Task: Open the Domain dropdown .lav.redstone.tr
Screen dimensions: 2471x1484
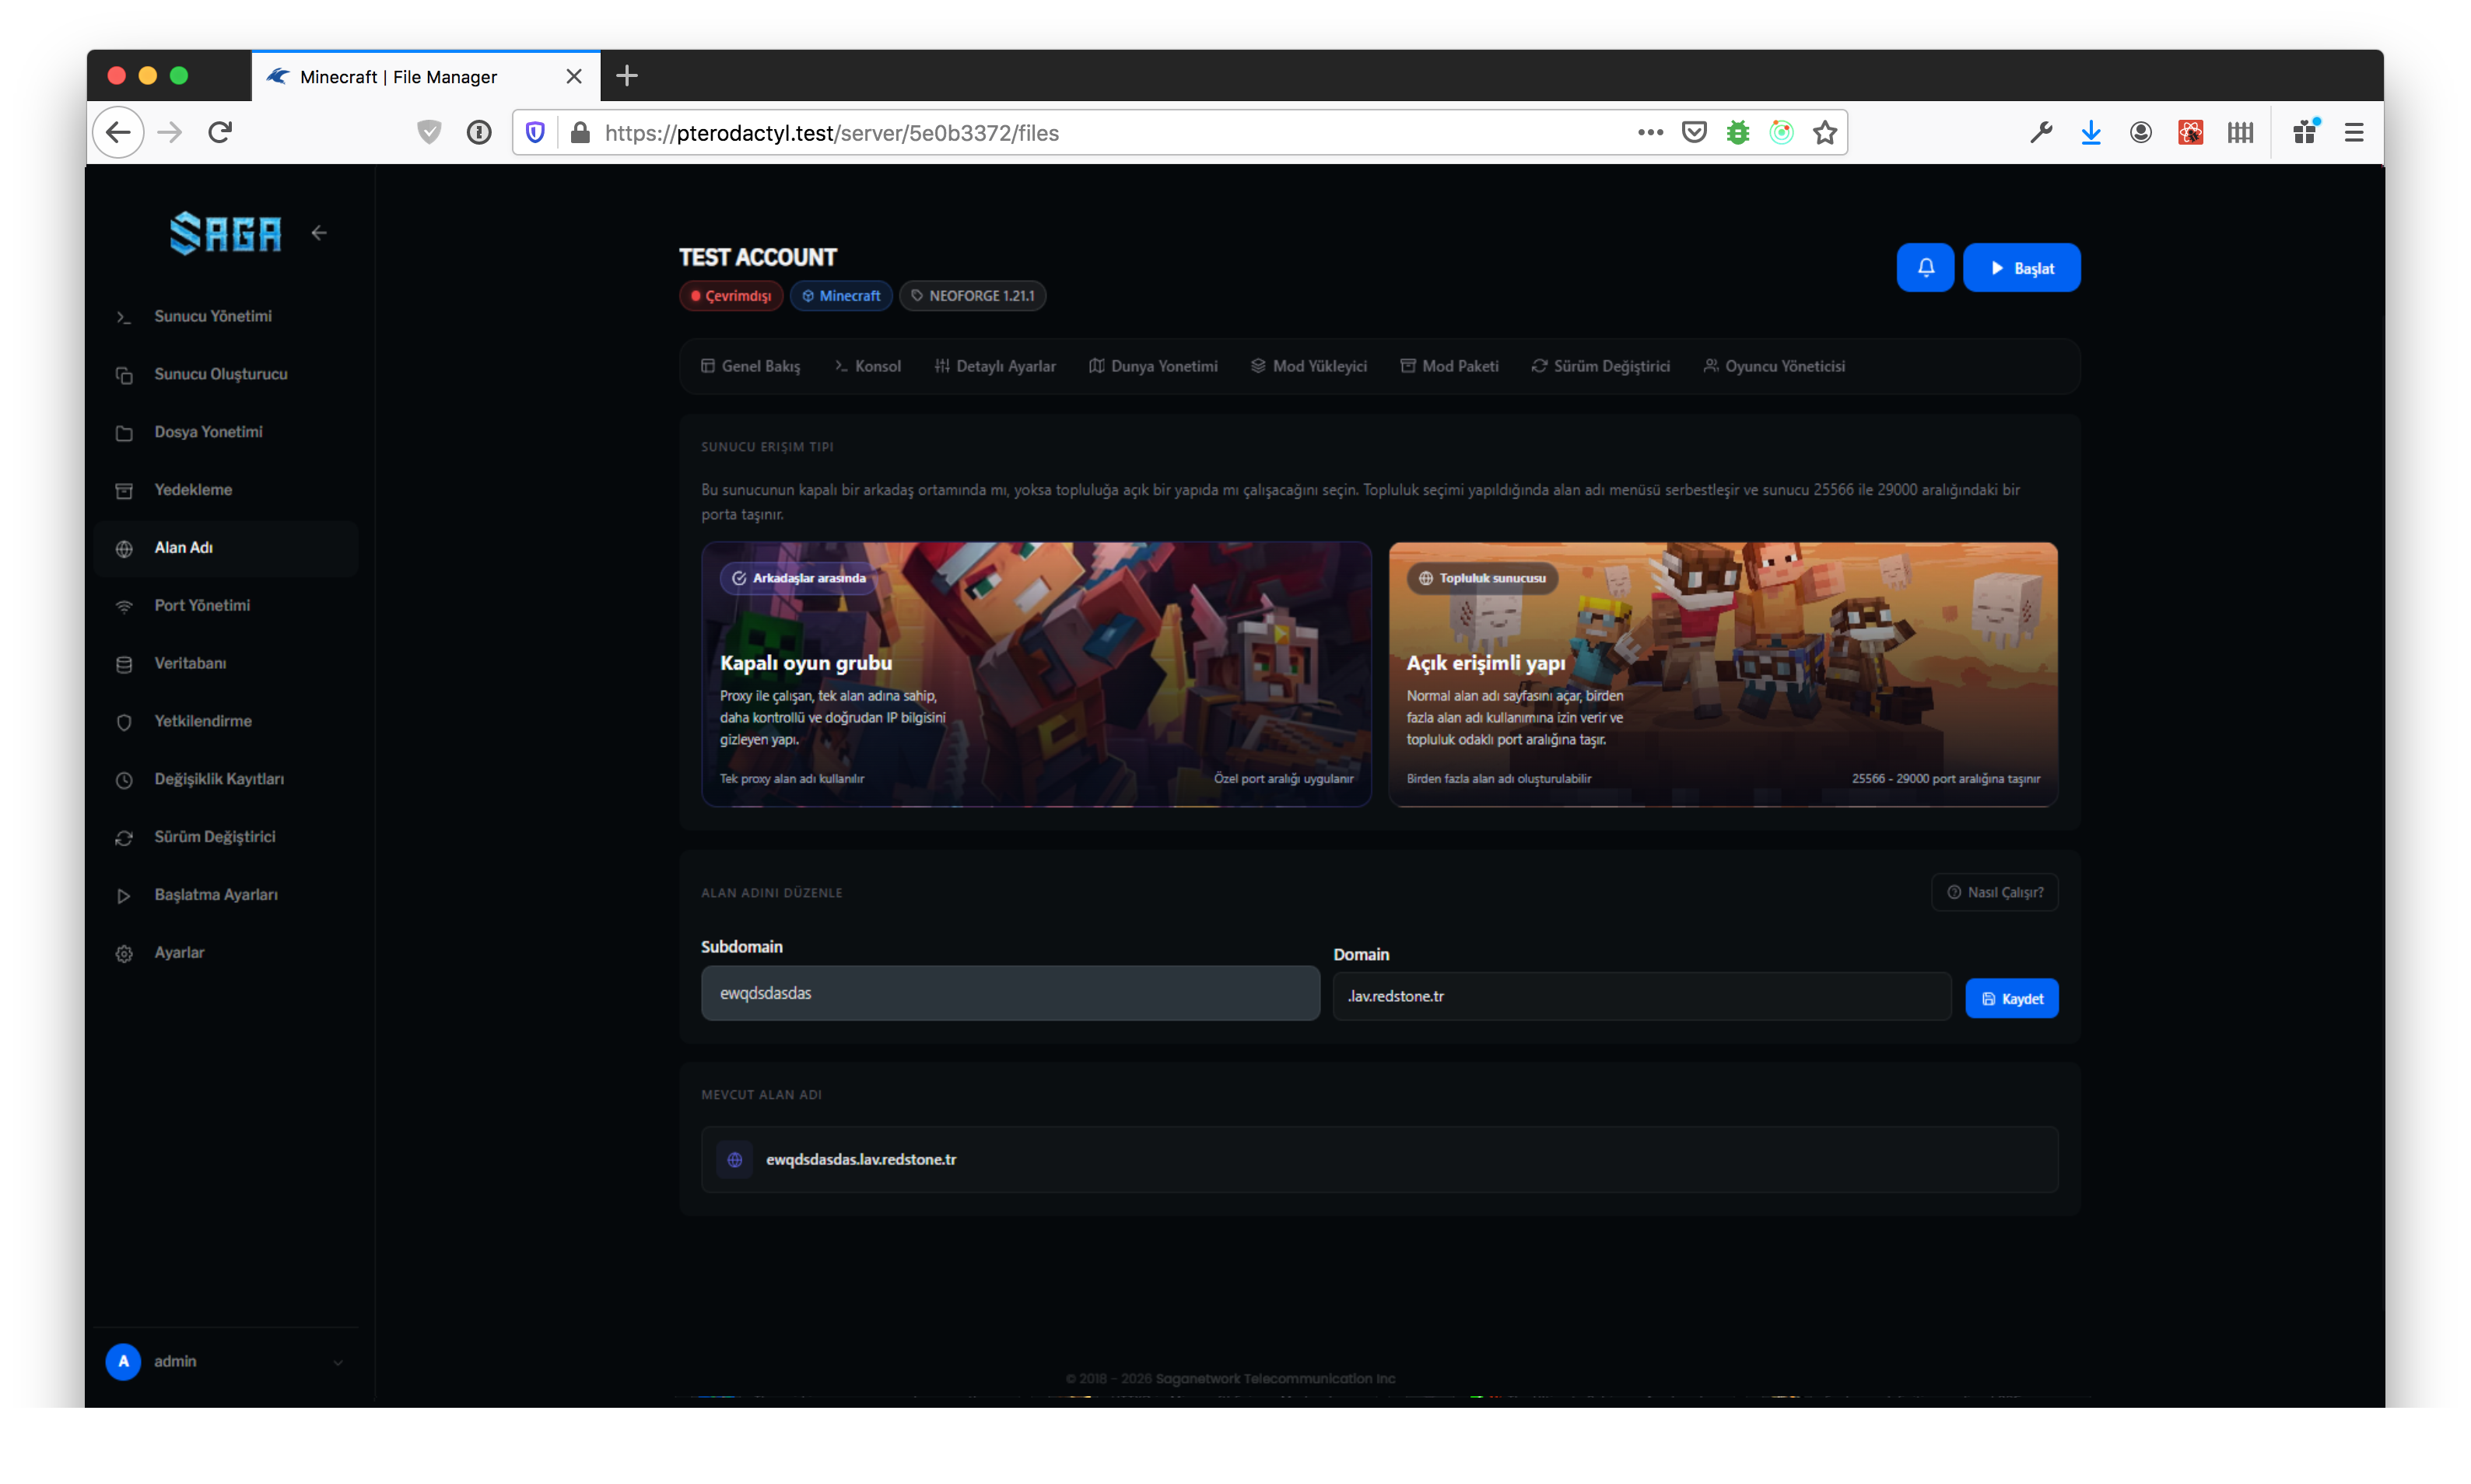Action: pyautogui.click(x=1641, y=996)
